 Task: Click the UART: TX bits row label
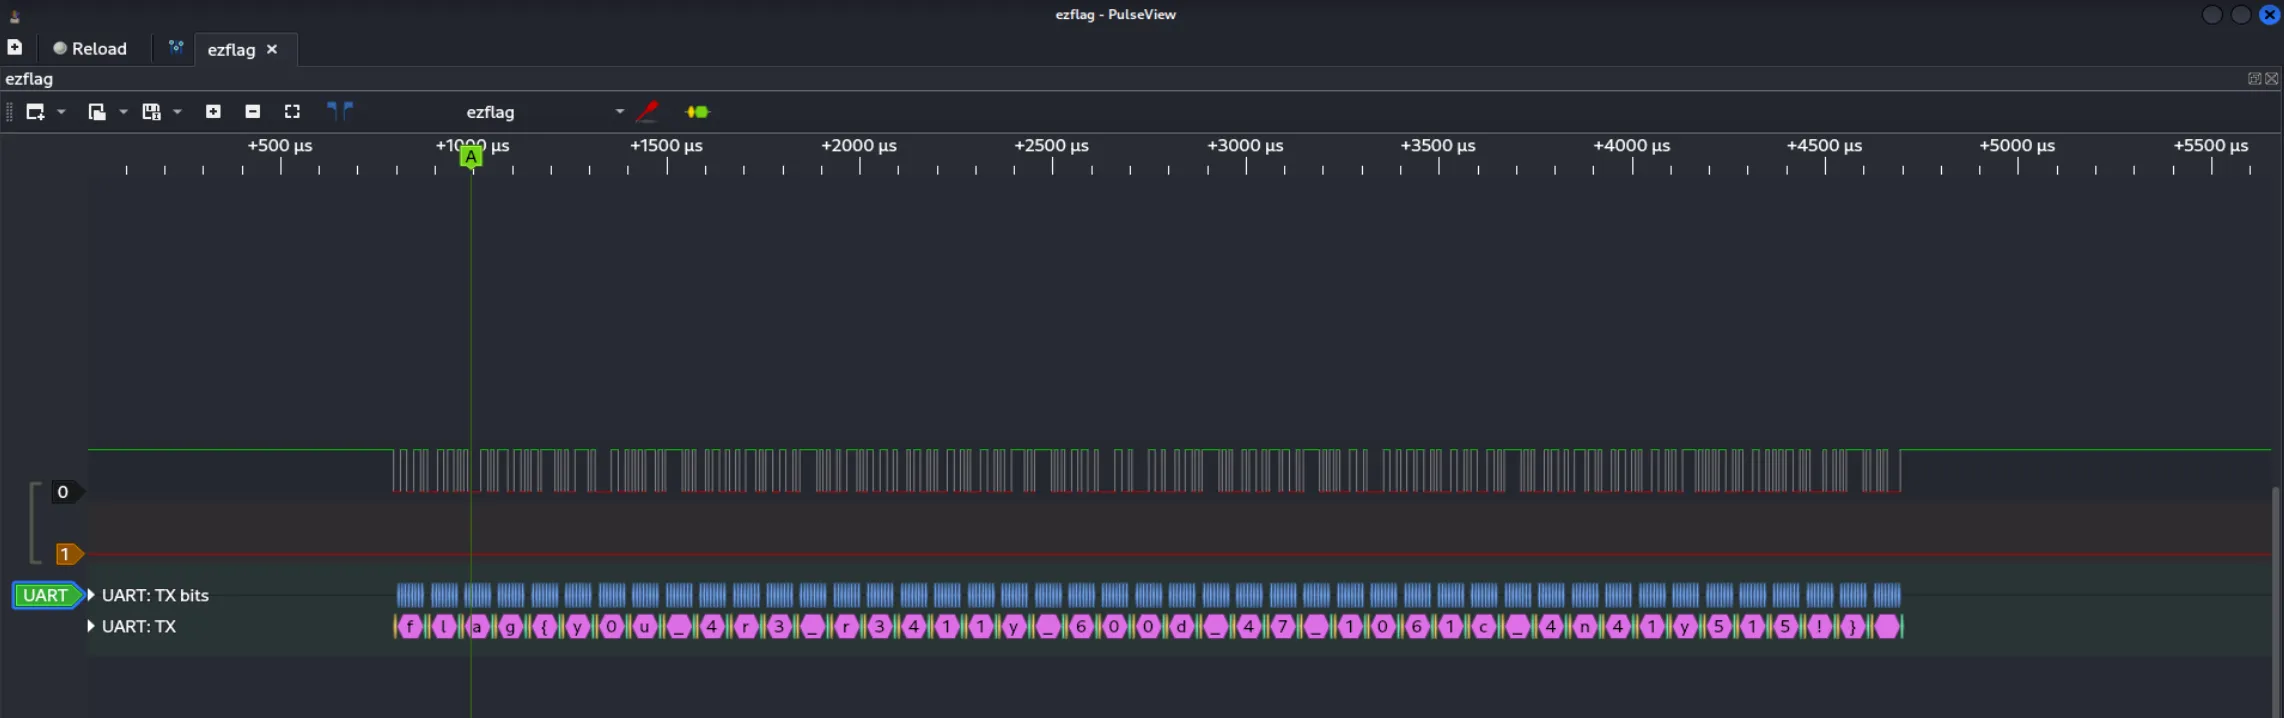[x=155, y=595]
